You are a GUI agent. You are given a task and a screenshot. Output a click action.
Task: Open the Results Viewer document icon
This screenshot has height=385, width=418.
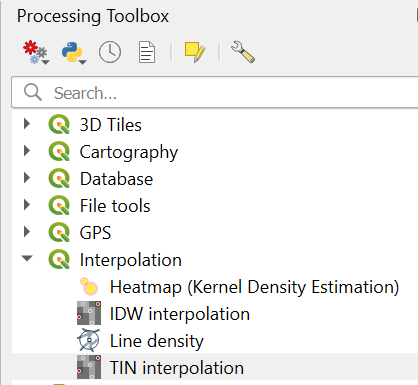(147, 52)
